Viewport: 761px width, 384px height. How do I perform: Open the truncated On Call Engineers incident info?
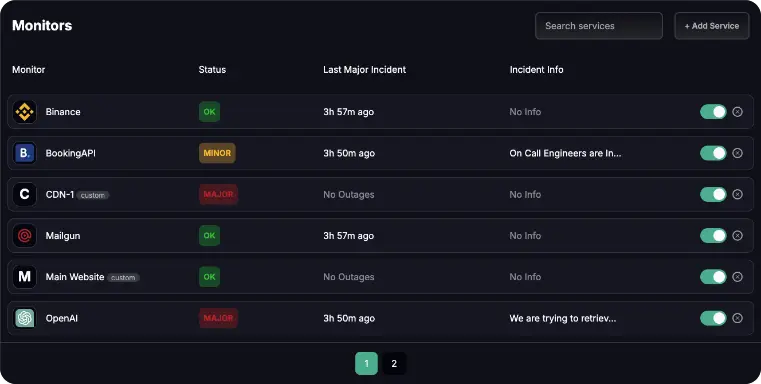click(565, 153)
